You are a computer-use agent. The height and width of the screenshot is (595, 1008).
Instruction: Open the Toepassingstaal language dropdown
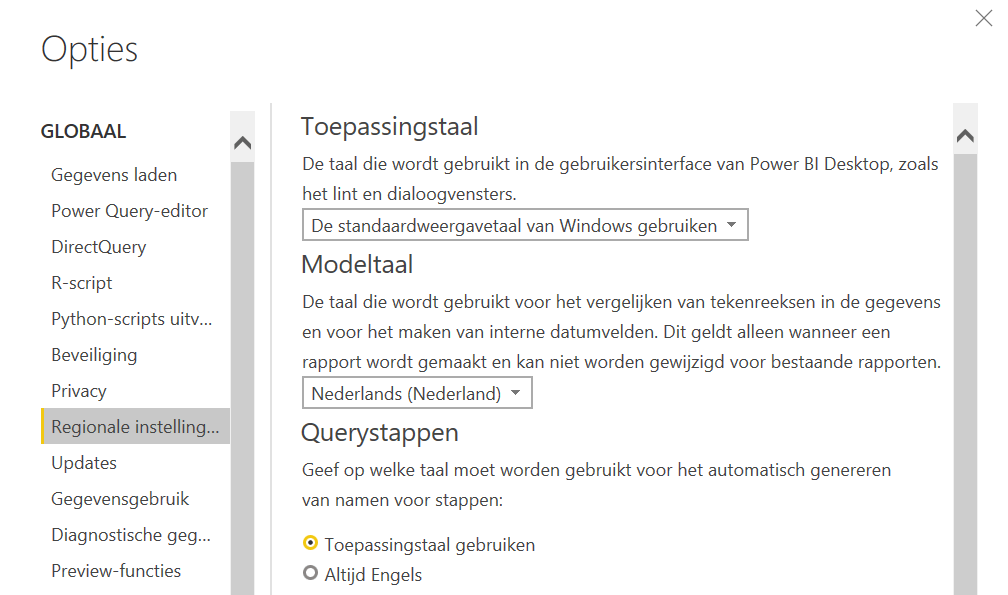tap(525, 225)
